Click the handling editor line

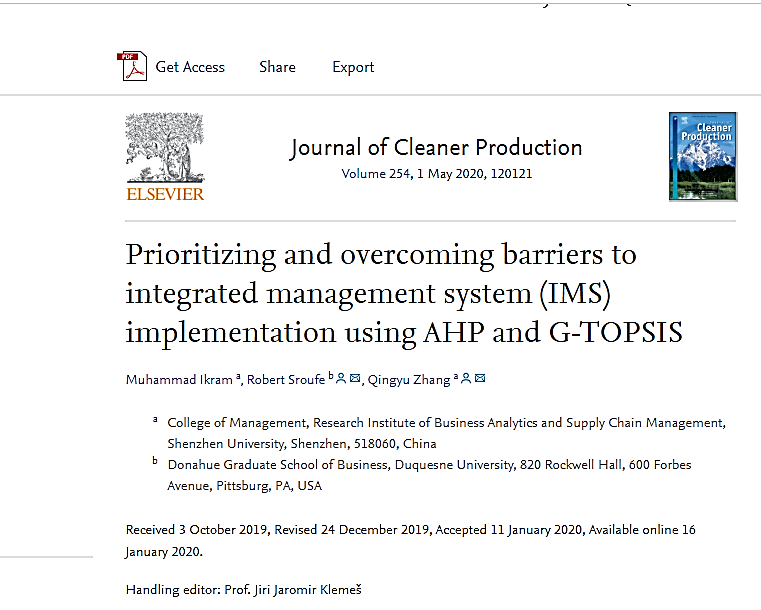[x=243, y=590]
